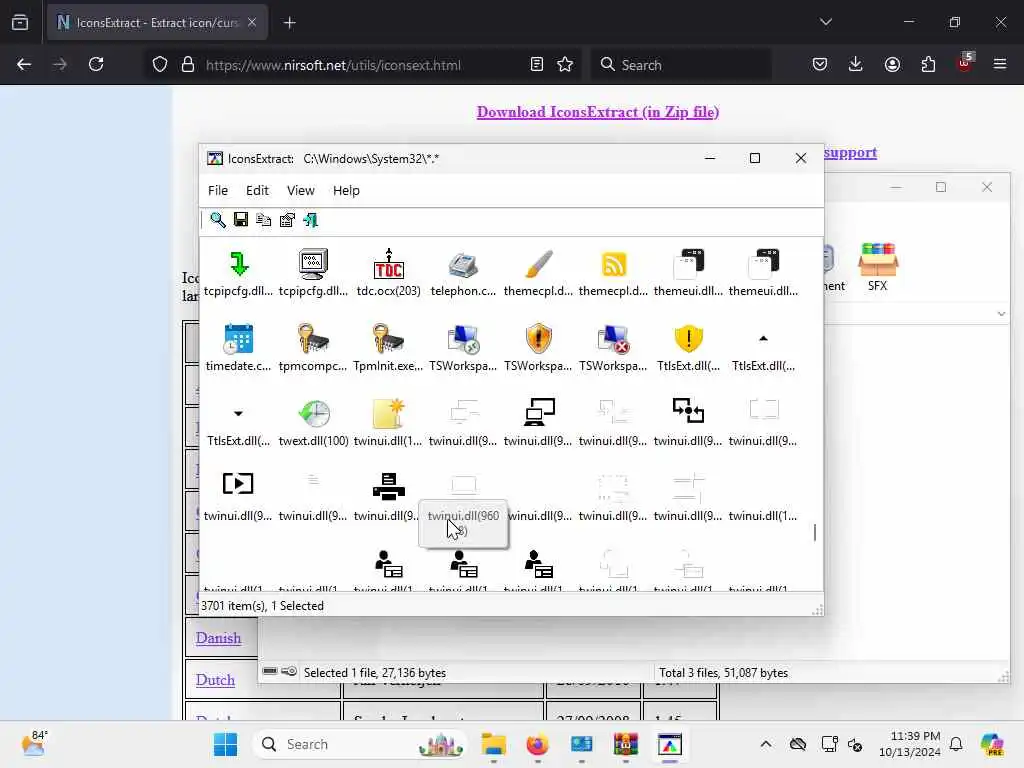
Task: Open the taskbar clock and date
Action: (x=910, y=744)
